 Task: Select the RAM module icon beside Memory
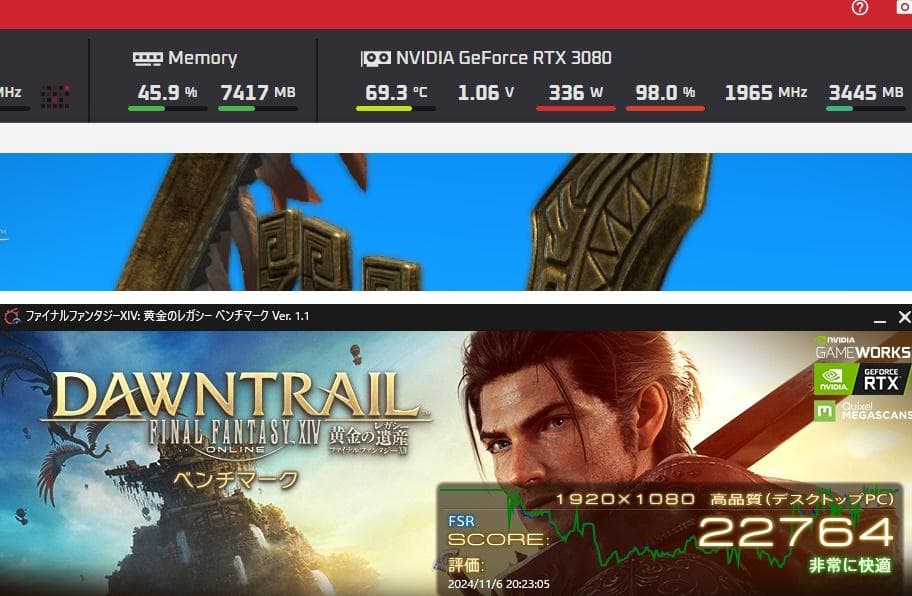pyautogui.click(x=148, y=58)
